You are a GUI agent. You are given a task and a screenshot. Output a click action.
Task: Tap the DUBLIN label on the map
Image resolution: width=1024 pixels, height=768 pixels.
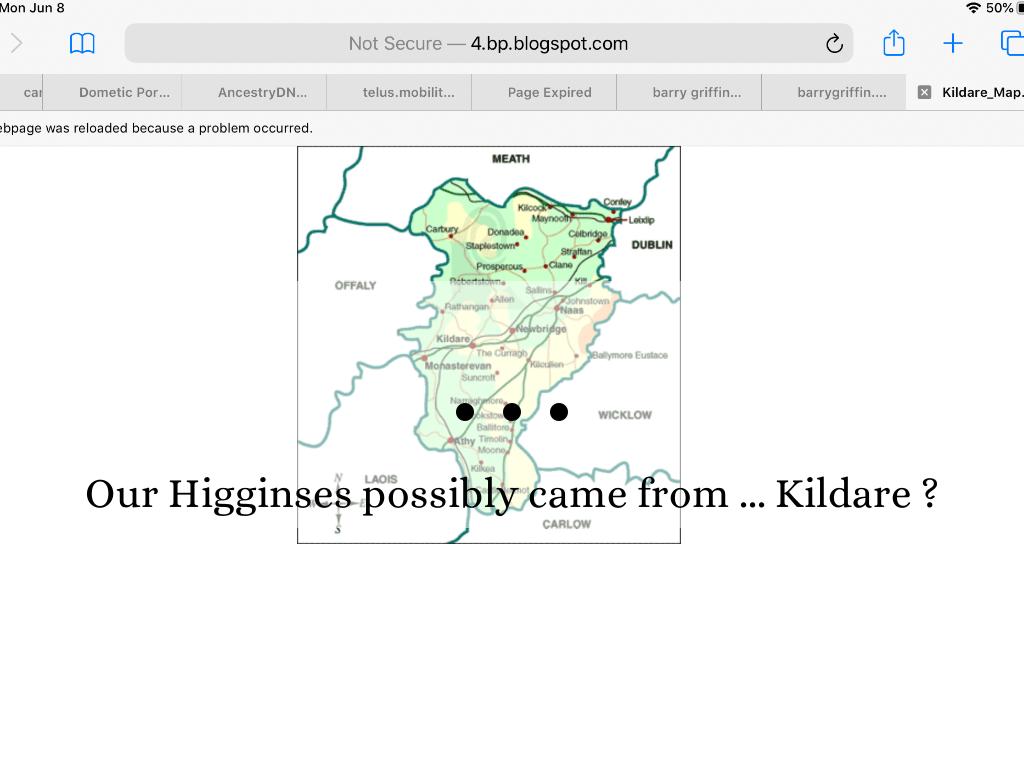(651, 245)
